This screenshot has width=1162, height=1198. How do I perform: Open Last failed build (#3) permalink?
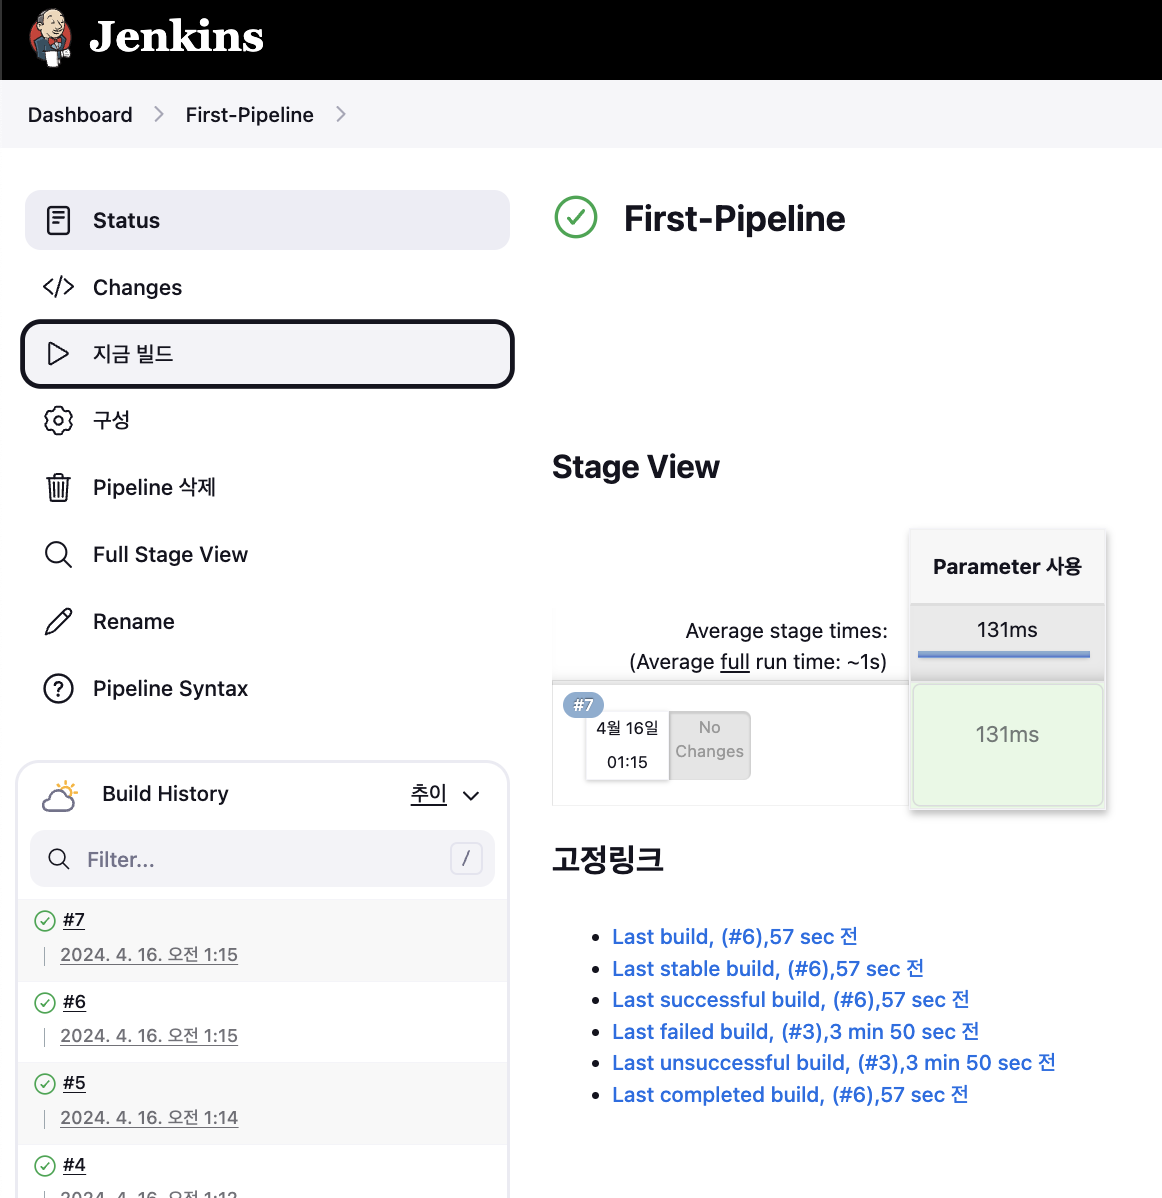pos(795,1032)
